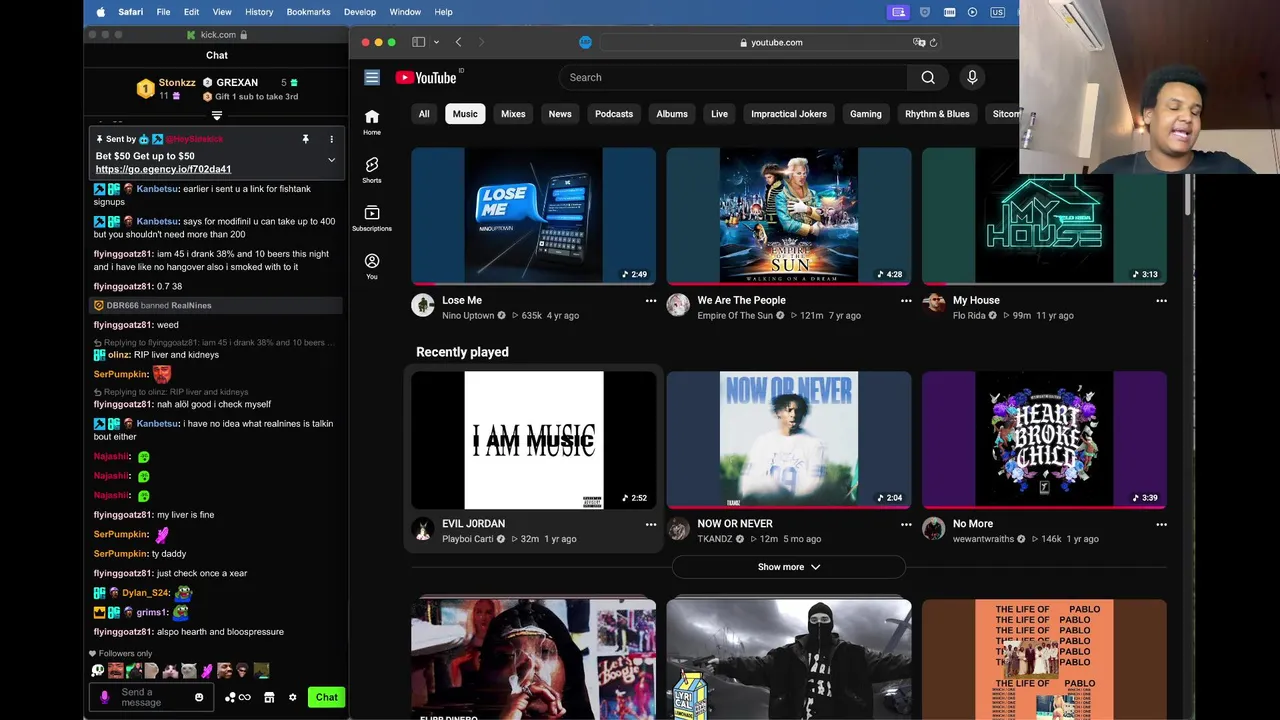Image resolution: width=1280 pixels, height=720 pixels.
Task: Click Safari's back navigation arrow
Action: pyautogui.click(x=458, y=42)
